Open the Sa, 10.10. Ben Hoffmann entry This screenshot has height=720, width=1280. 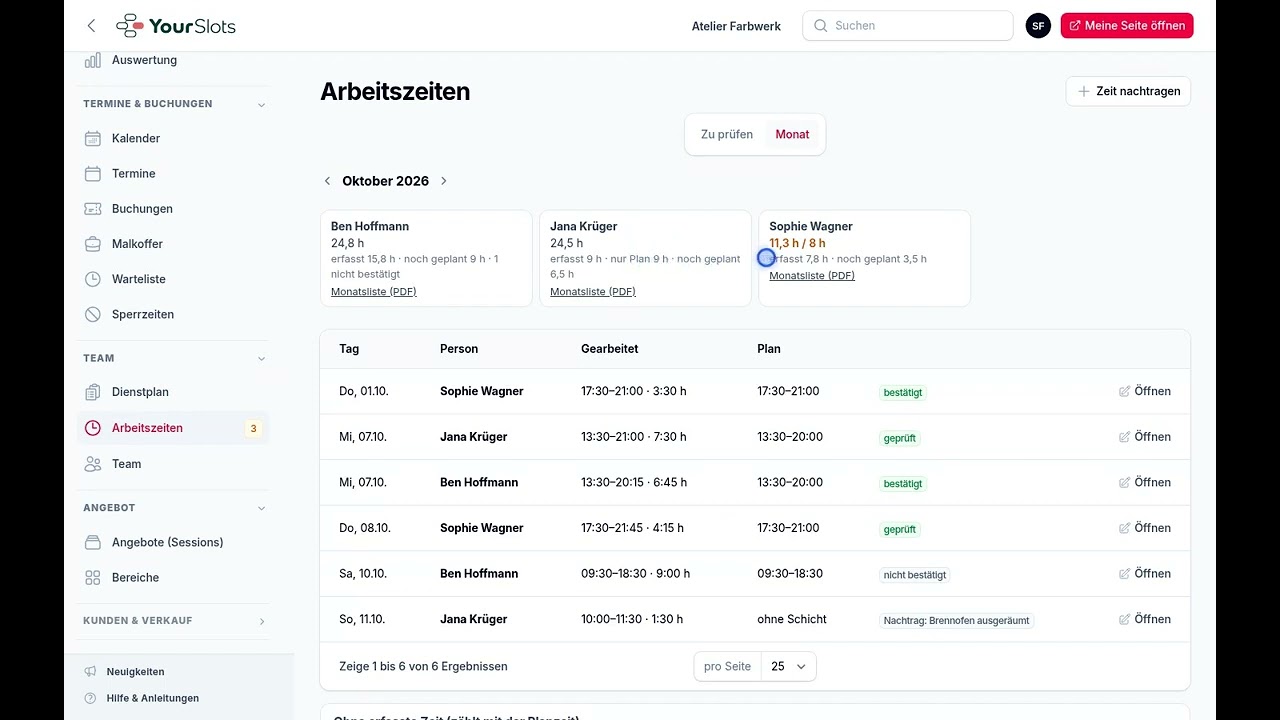pos(1145,574)
